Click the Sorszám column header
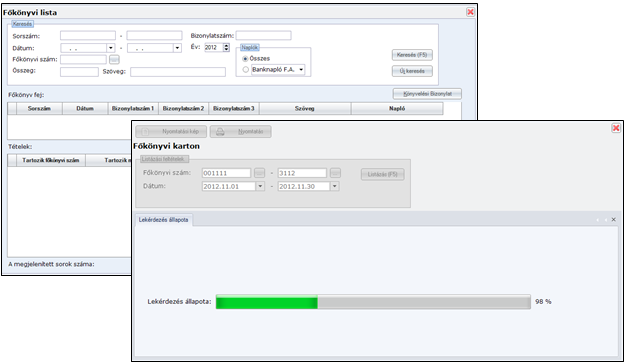 [x=39, y=109]
